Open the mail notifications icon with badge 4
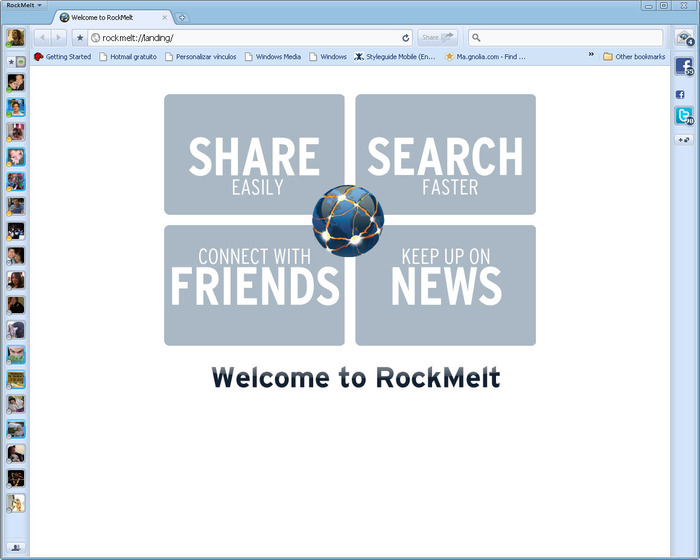 [684, 38]
